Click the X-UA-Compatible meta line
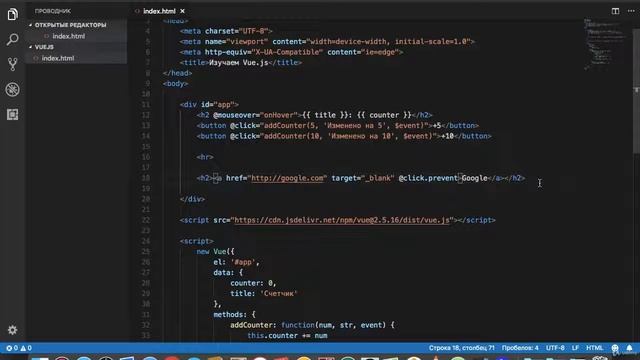Viewport: 640px width, 360px height. point(291,52)
